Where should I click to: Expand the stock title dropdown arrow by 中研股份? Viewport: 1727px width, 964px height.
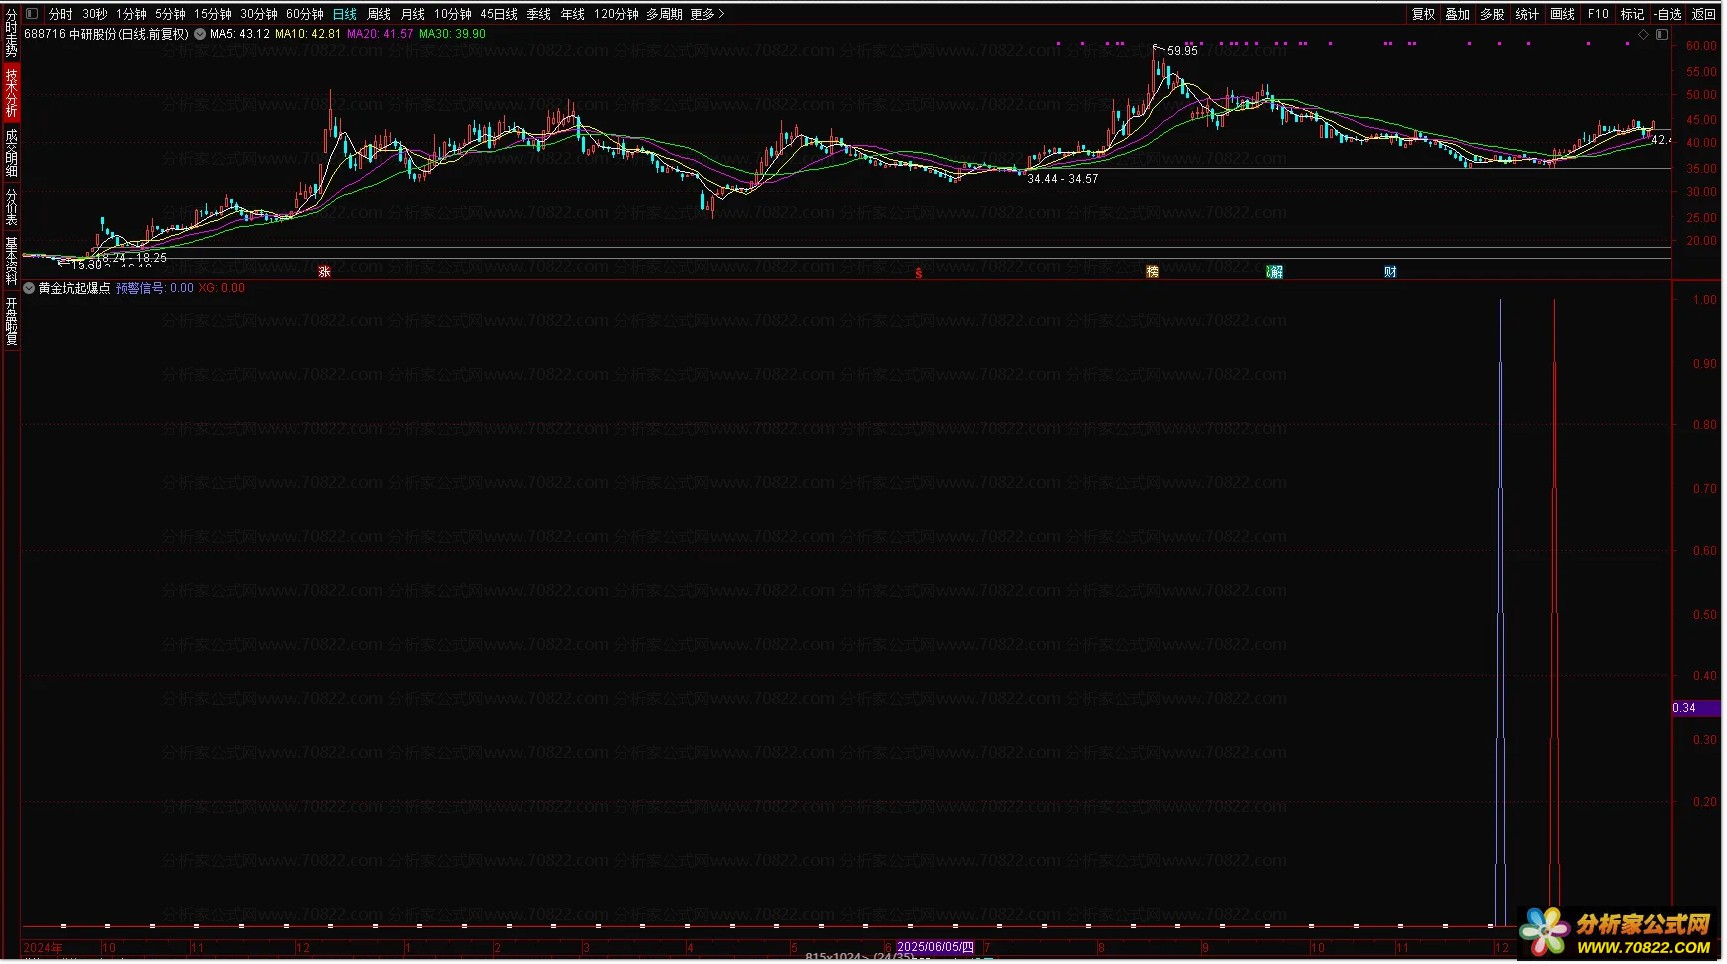click(200, 34)
